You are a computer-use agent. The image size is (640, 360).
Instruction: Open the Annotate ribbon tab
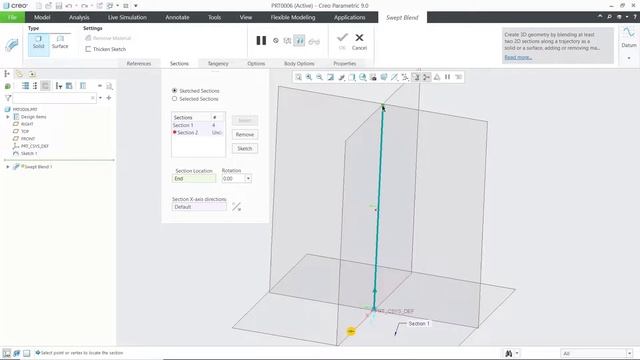177,17
